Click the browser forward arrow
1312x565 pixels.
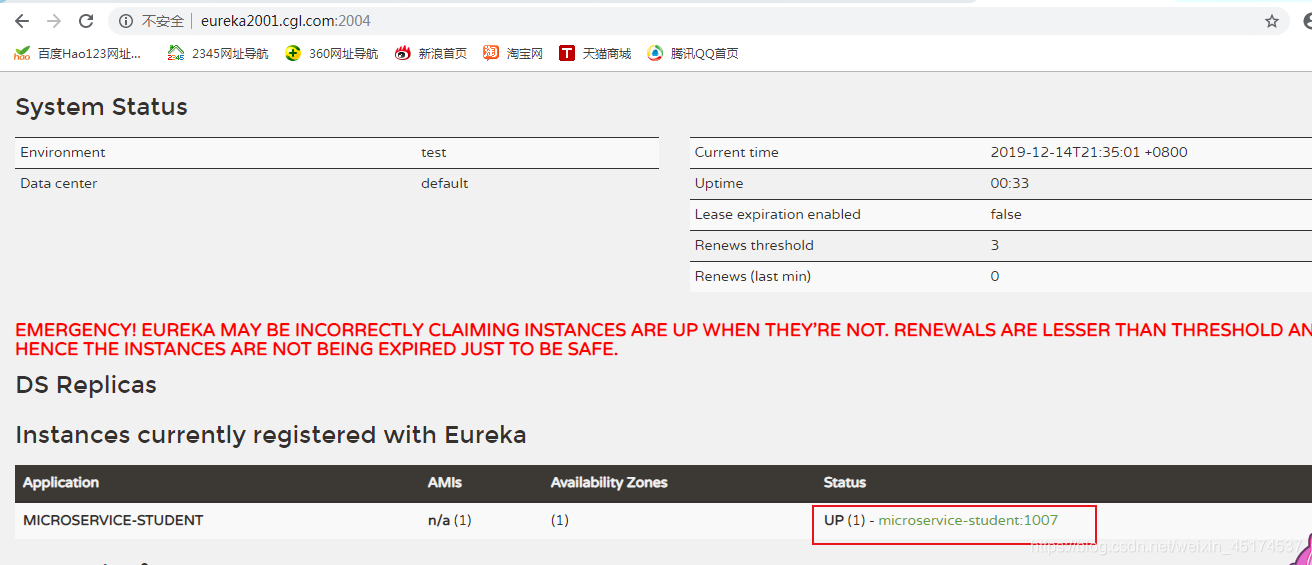point(54,21)
